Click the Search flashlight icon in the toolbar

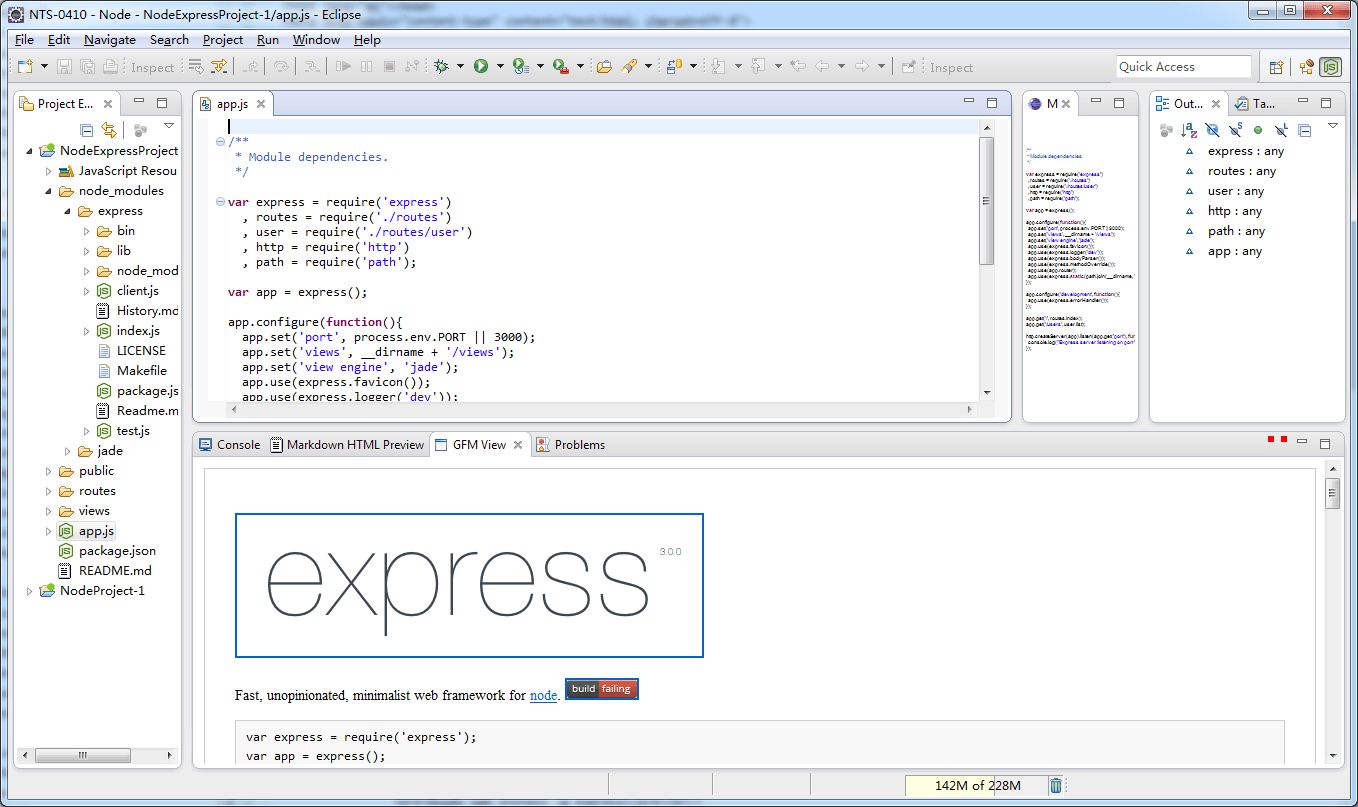click(631, 67)
